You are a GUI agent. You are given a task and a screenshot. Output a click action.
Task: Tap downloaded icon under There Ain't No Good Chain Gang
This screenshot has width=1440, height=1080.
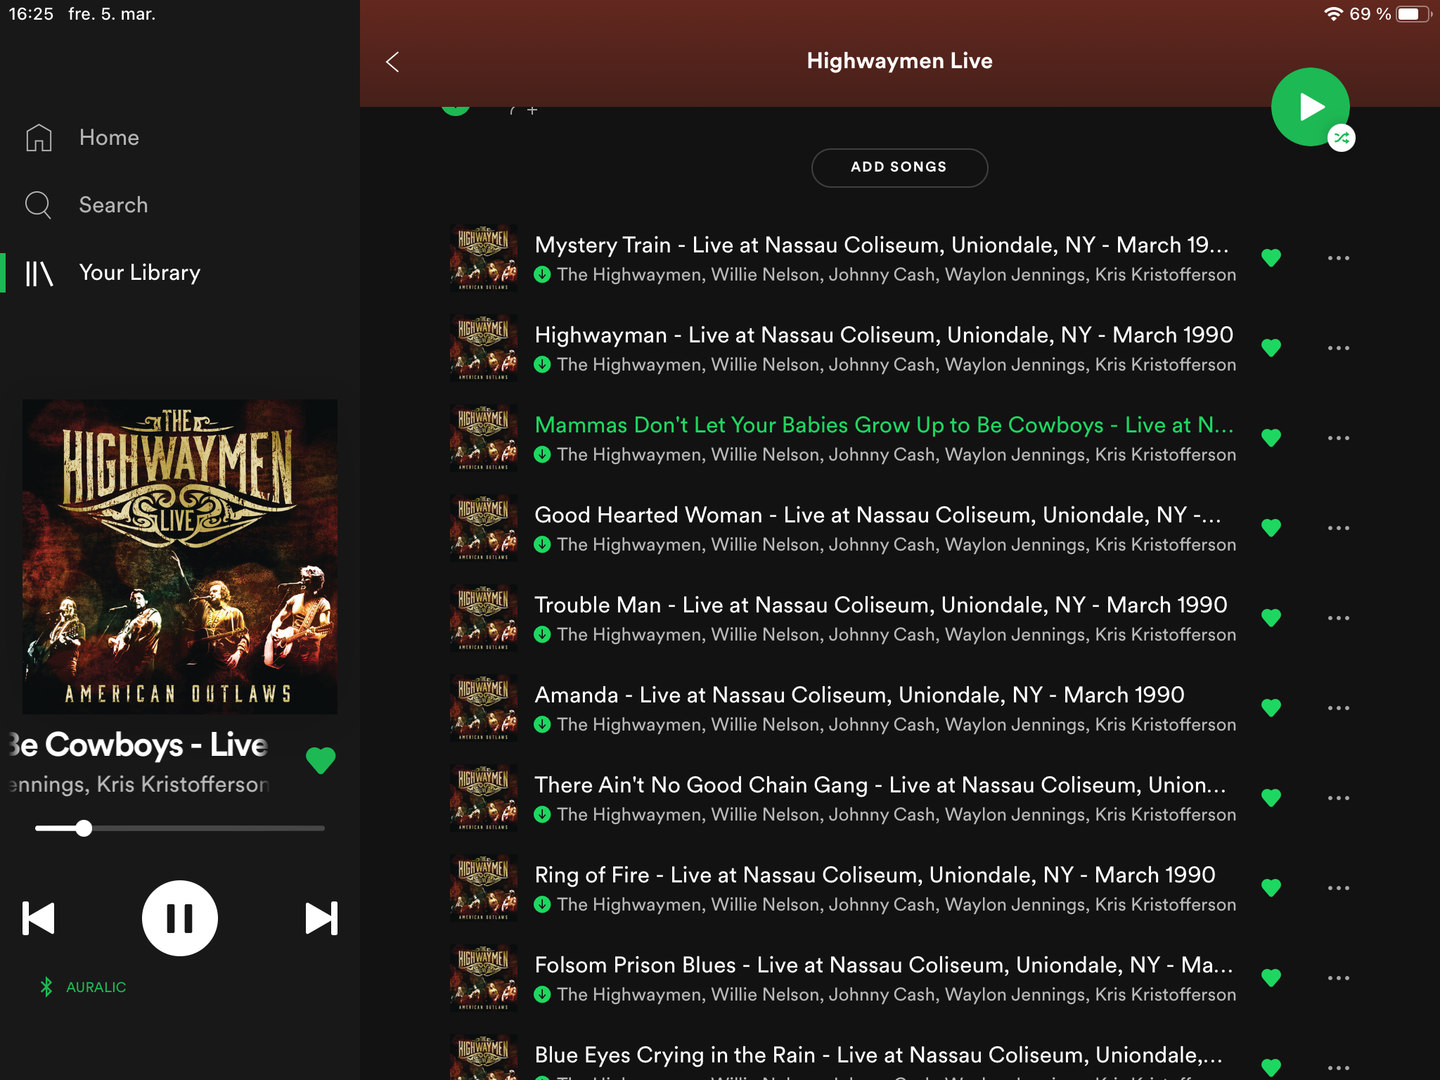[x=542, y=815]
